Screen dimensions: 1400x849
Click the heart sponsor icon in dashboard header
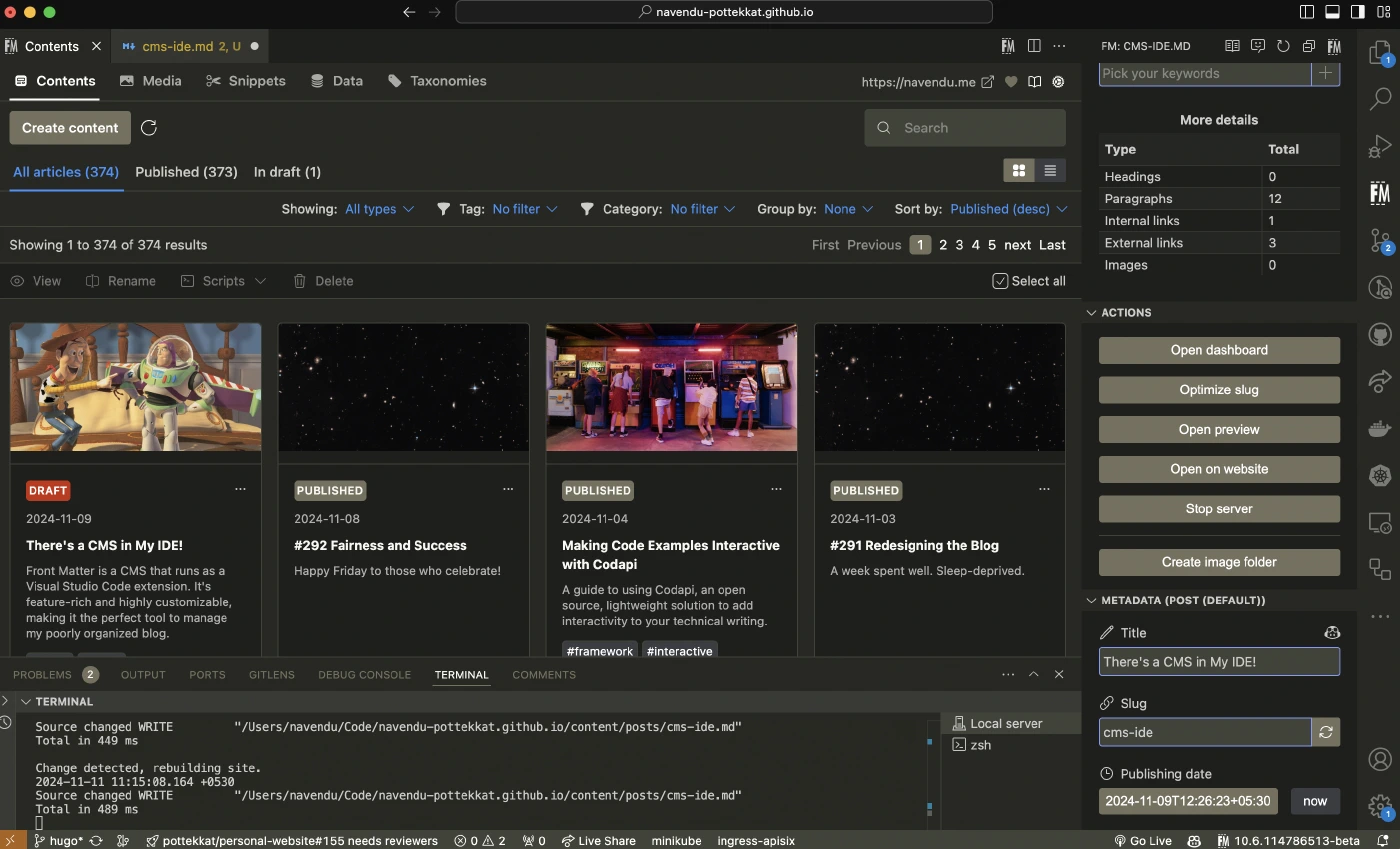(1011, 82)
